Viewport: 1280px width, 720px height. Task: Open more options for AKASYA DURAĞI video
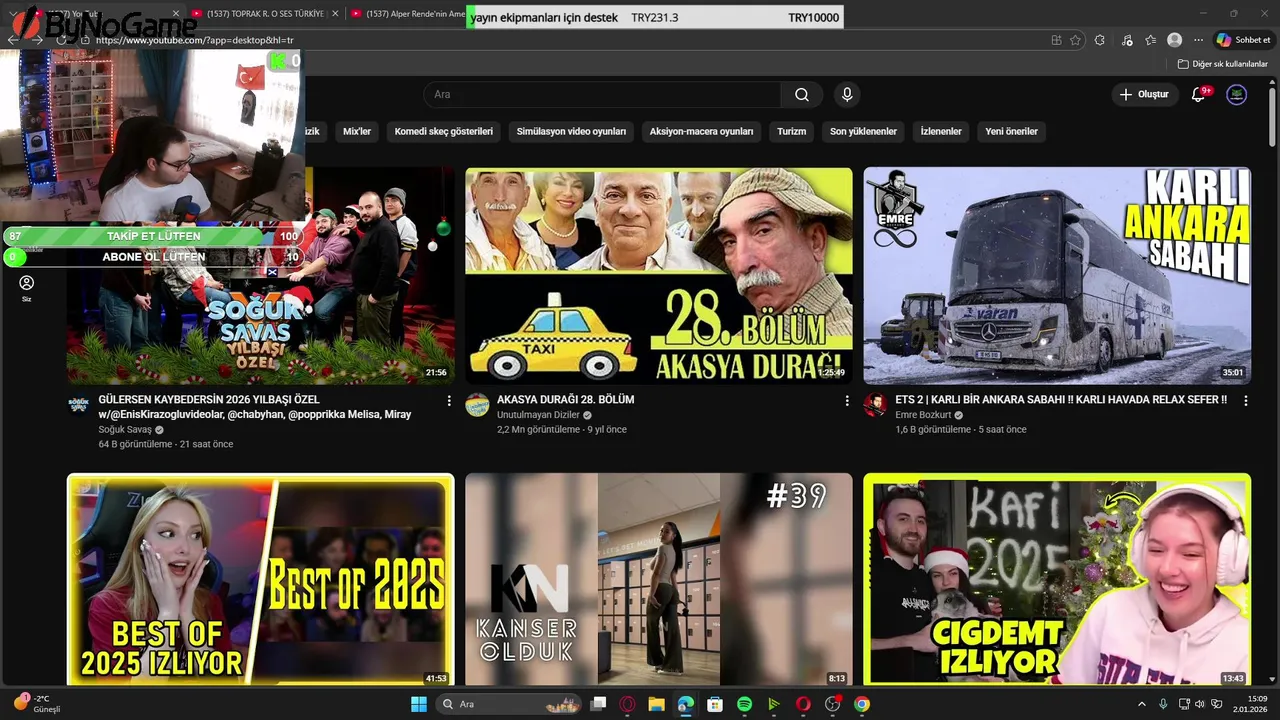[847, 400]
